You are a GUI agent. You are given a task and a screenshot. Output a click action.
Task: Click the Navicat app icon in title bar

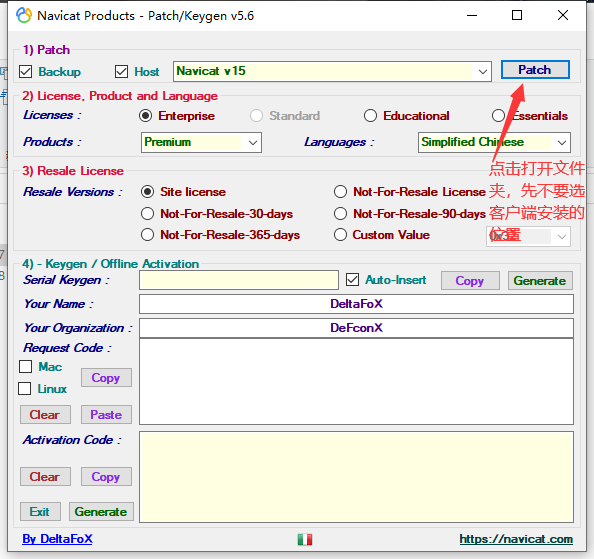click(x=24, y=16)
